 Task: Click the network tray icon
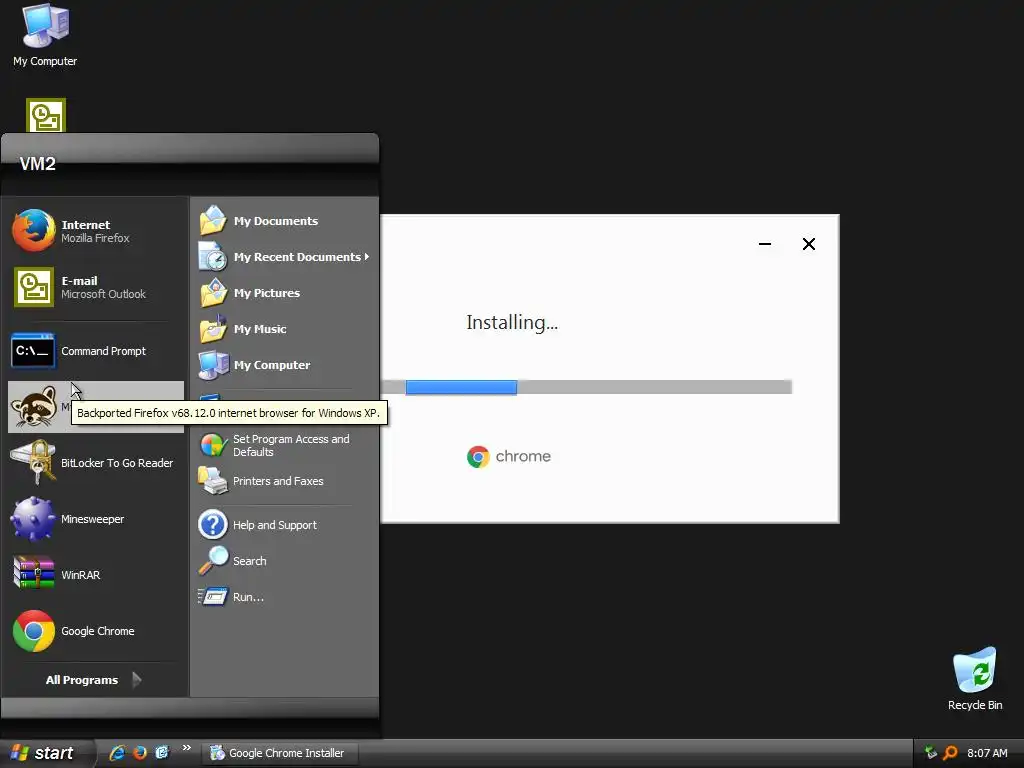coord(931,753)
